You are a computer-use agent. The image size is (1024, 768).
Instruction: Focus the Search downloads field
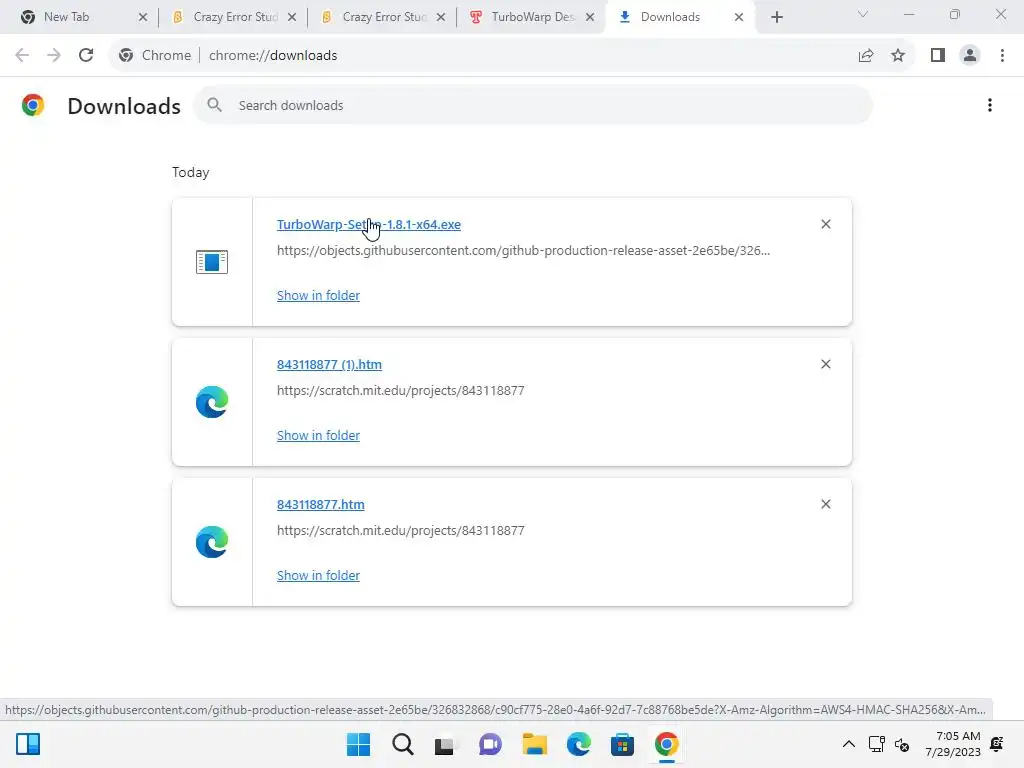[x=533, y=105]
